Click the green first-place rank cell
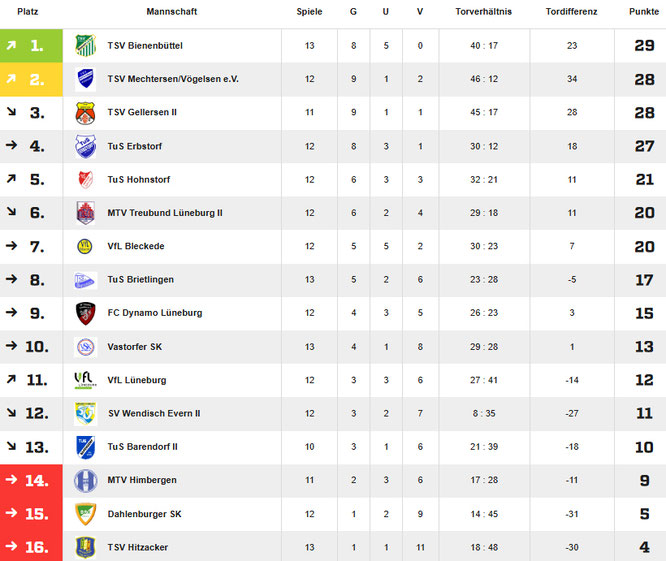This screenshot has width=666, height=561. (x=31, y=46)
